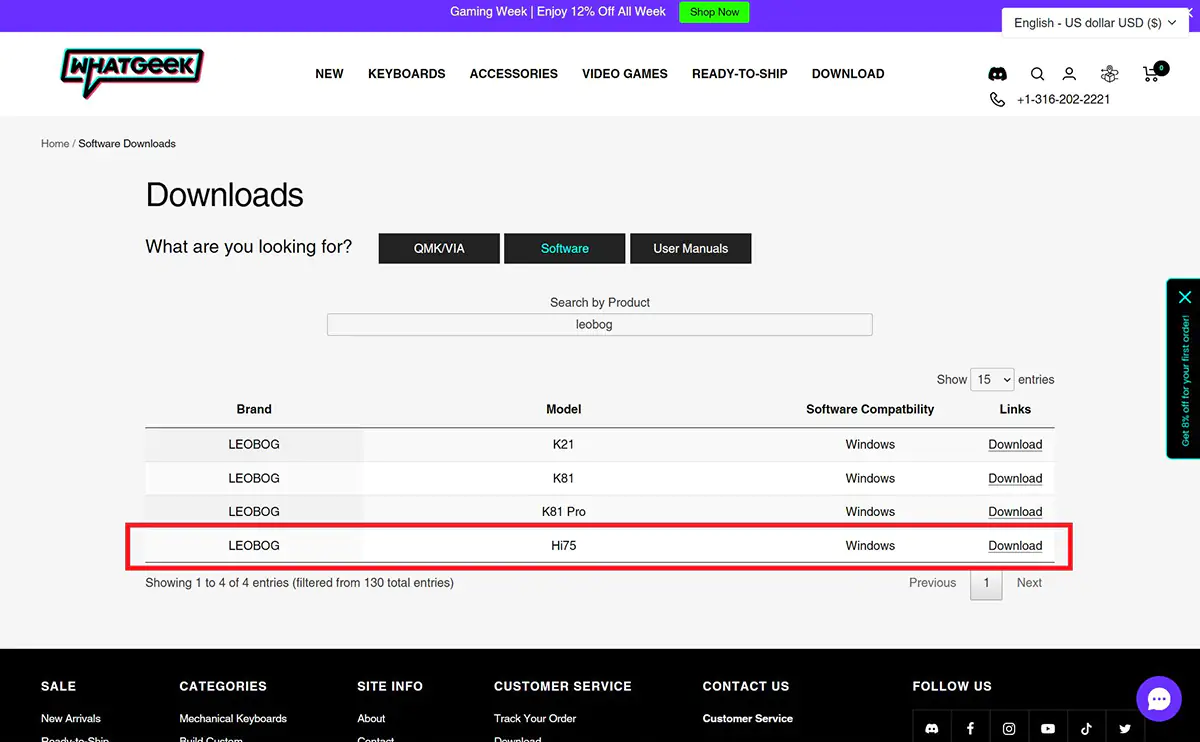Click Windows in the K21 row
This screenshot has height=742, width=1200.
[x=870, y=445]
